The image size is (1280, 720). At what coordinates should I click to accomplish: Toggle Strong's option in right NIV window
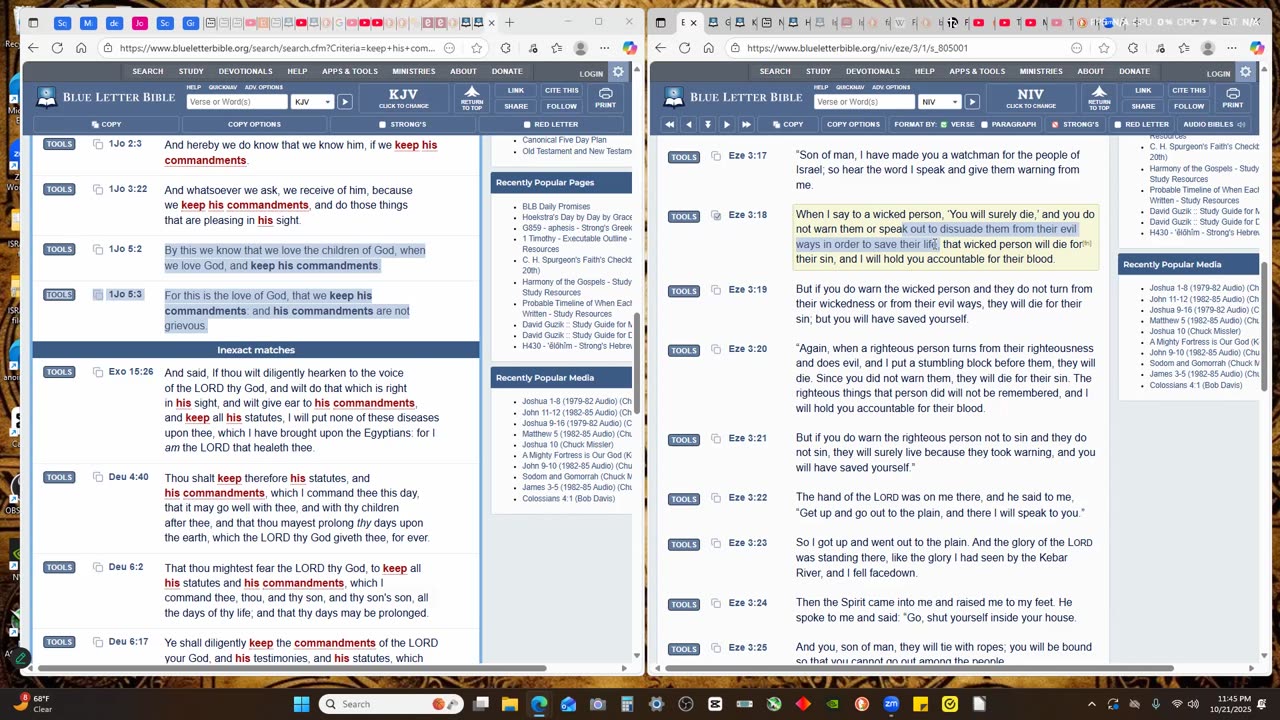pyautogui.click(x=1075, y=124)
